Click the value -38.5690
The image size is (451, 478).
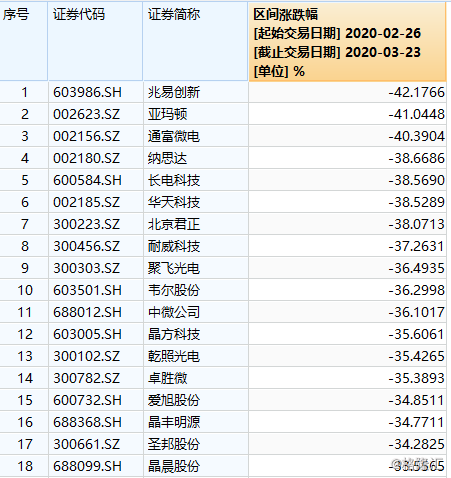click(x=417, y=180)
